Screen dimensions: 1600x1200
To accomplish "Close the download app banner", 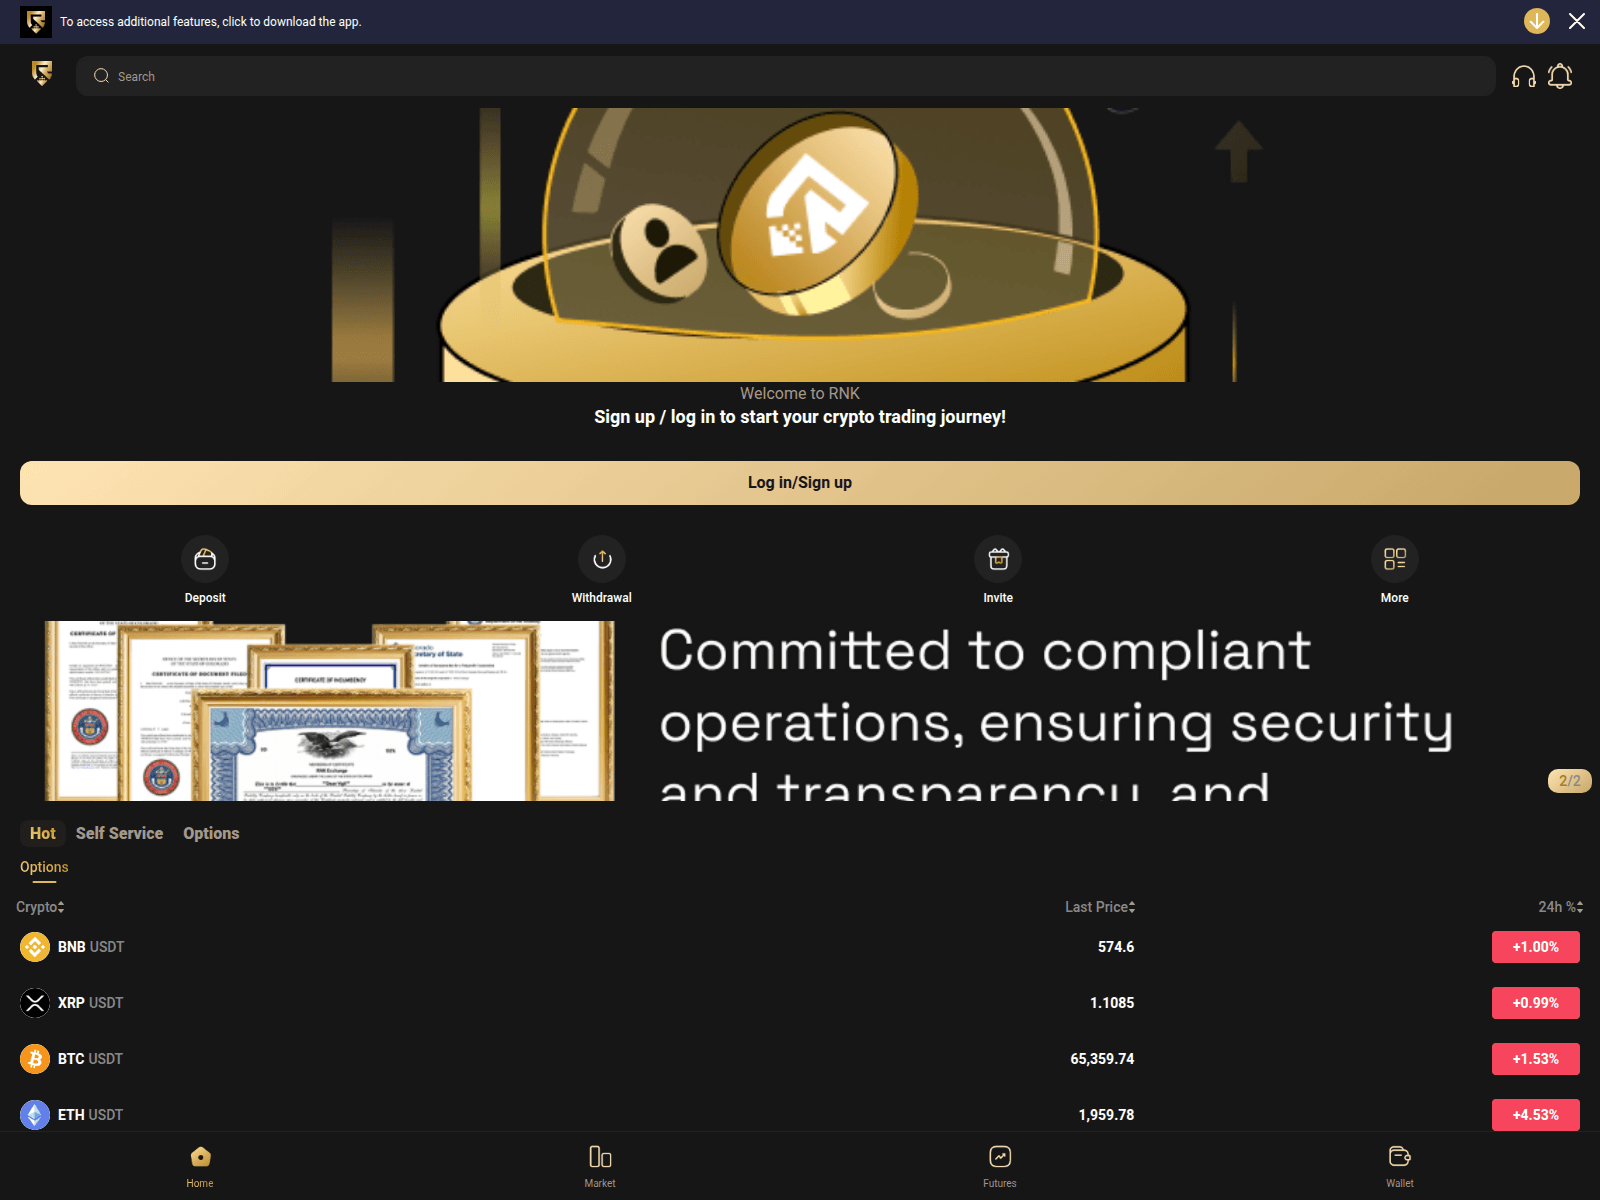I will [x=1577, y=21].
